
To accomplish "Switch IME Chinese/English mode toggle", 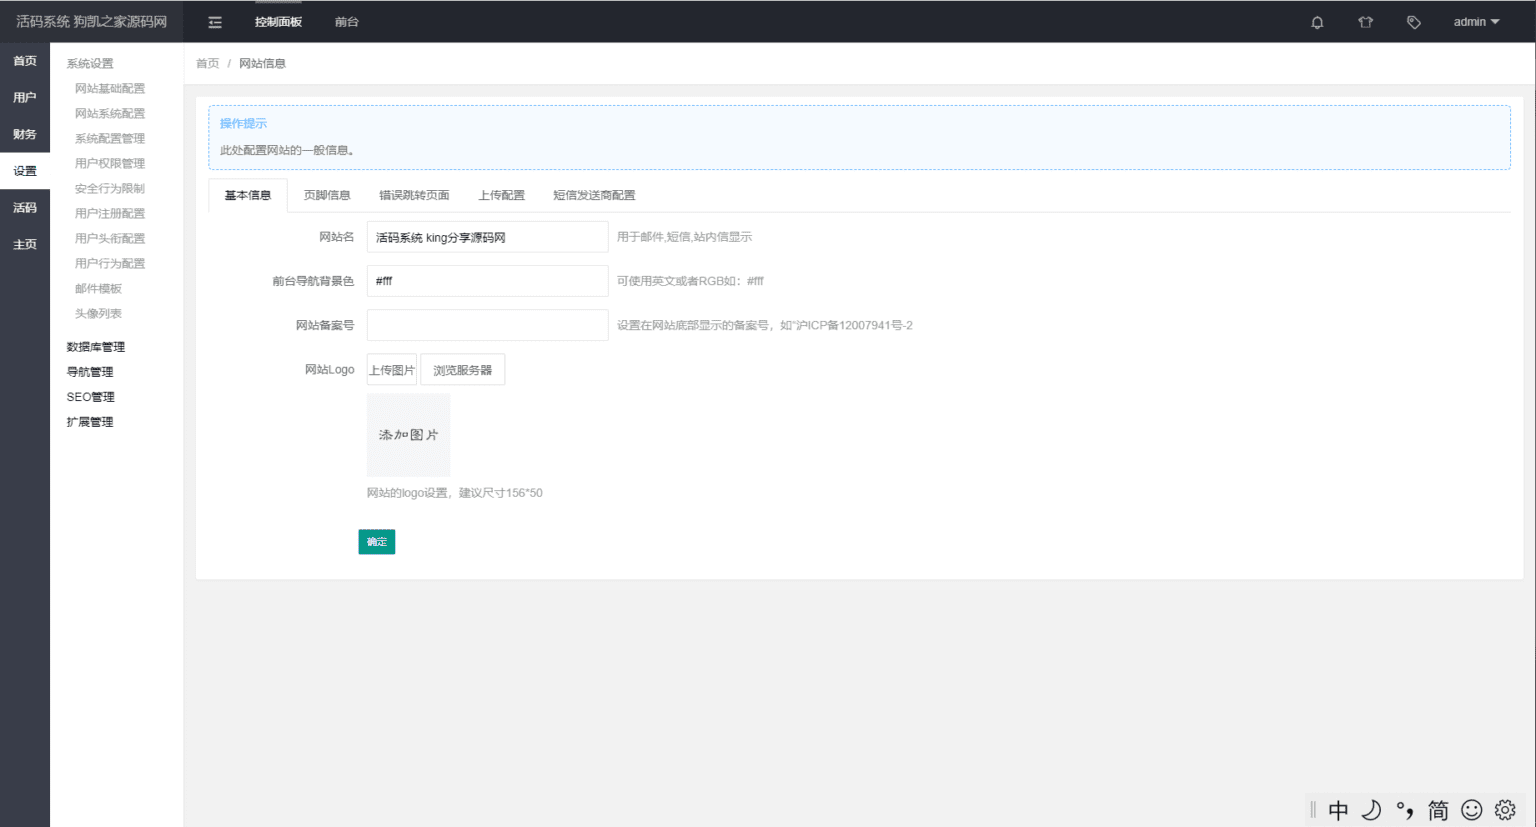I will (x=1338, y=810).
